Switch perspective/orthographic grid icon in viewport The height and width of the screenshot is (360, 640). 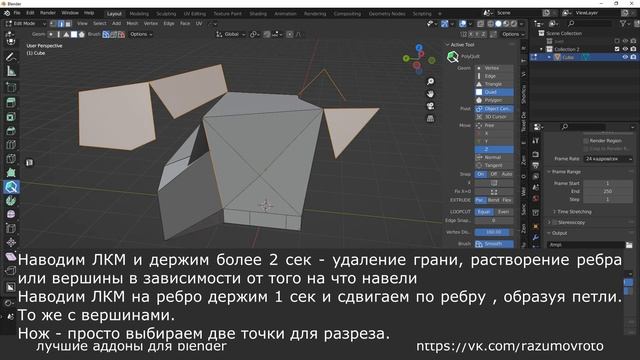pos(430,119)
